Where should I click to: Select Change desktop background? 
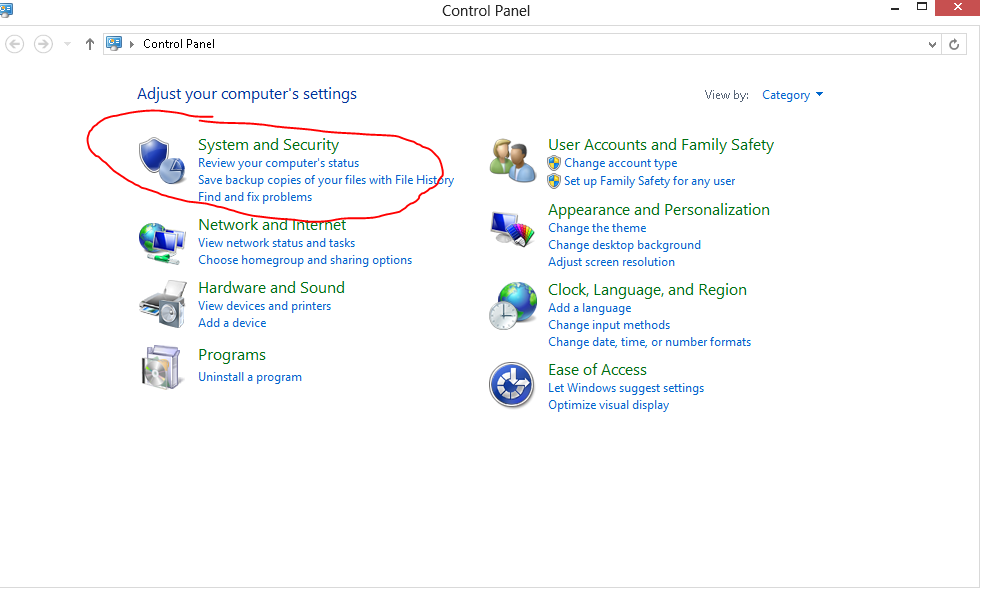(624, 245)
